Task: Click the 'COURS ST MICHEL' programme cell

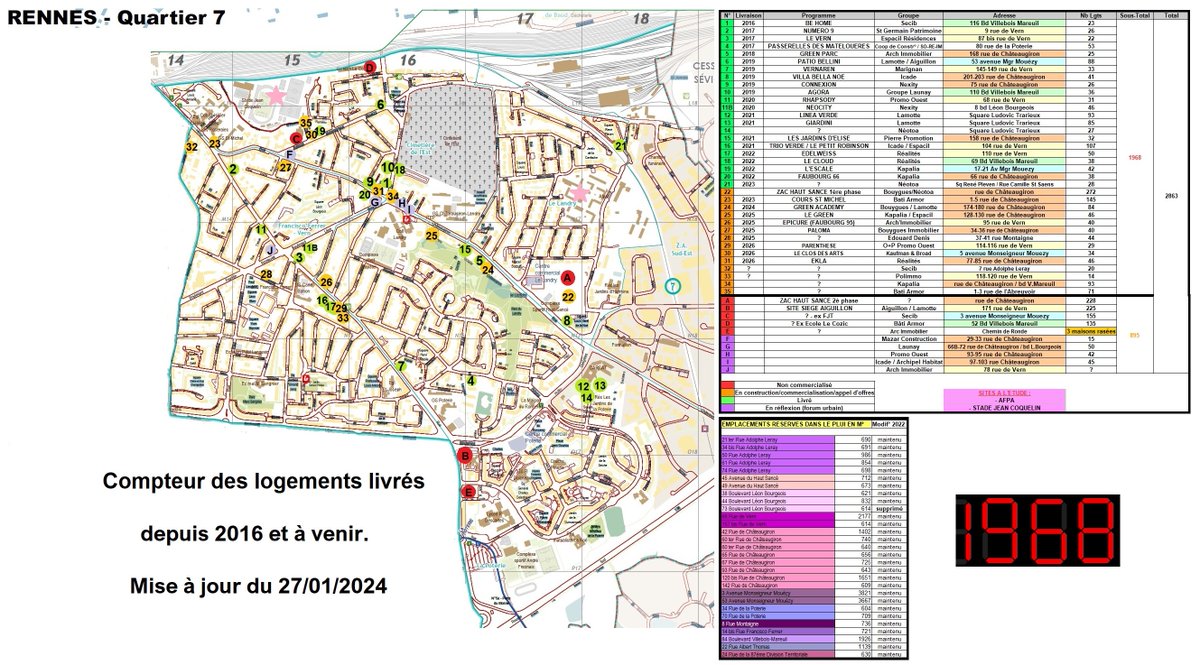Action: pos(818,199)
